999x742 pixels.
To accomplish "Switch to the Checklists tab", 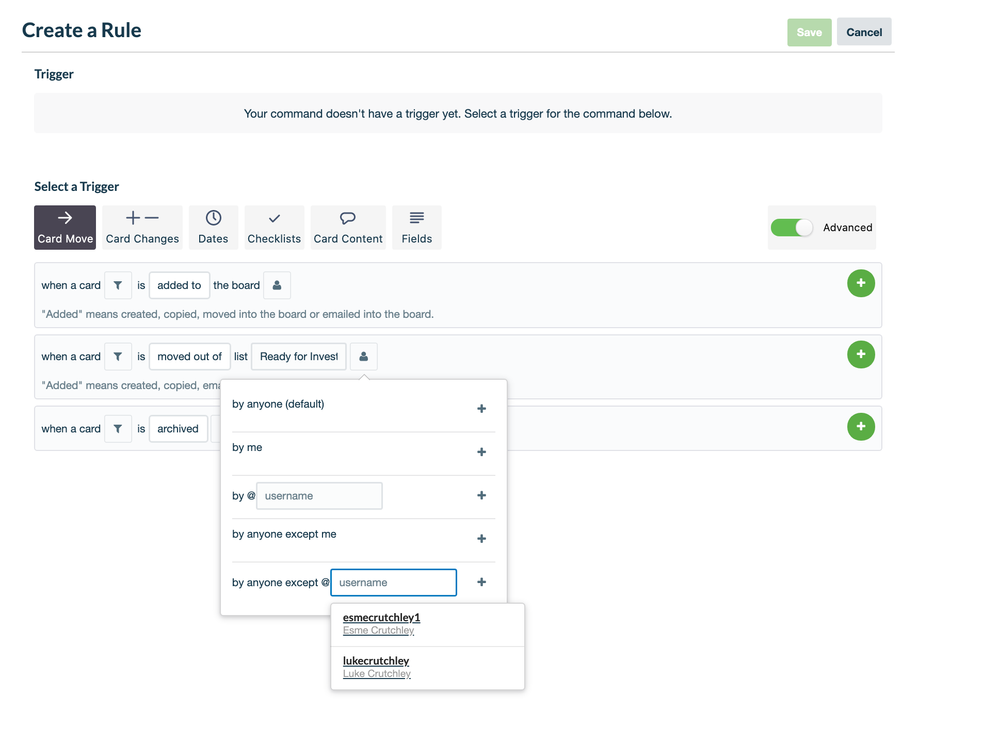I will coord(274,227).
